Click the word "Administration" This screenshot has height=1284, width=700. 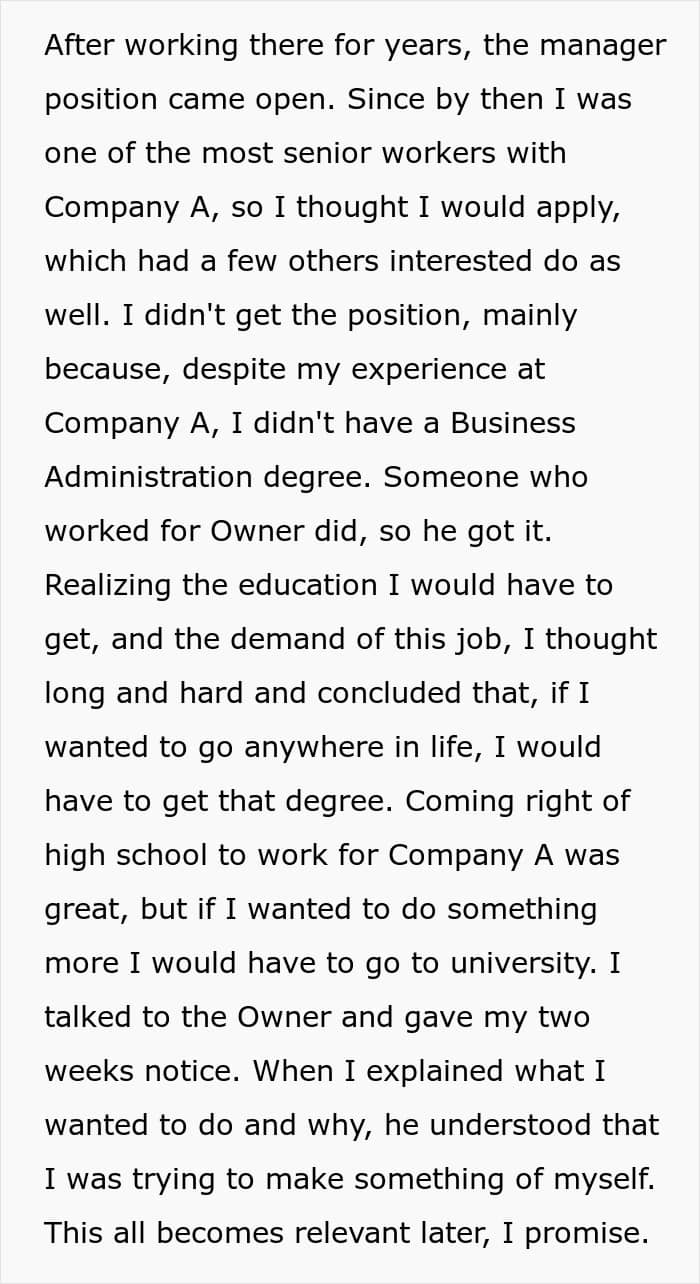150,477
